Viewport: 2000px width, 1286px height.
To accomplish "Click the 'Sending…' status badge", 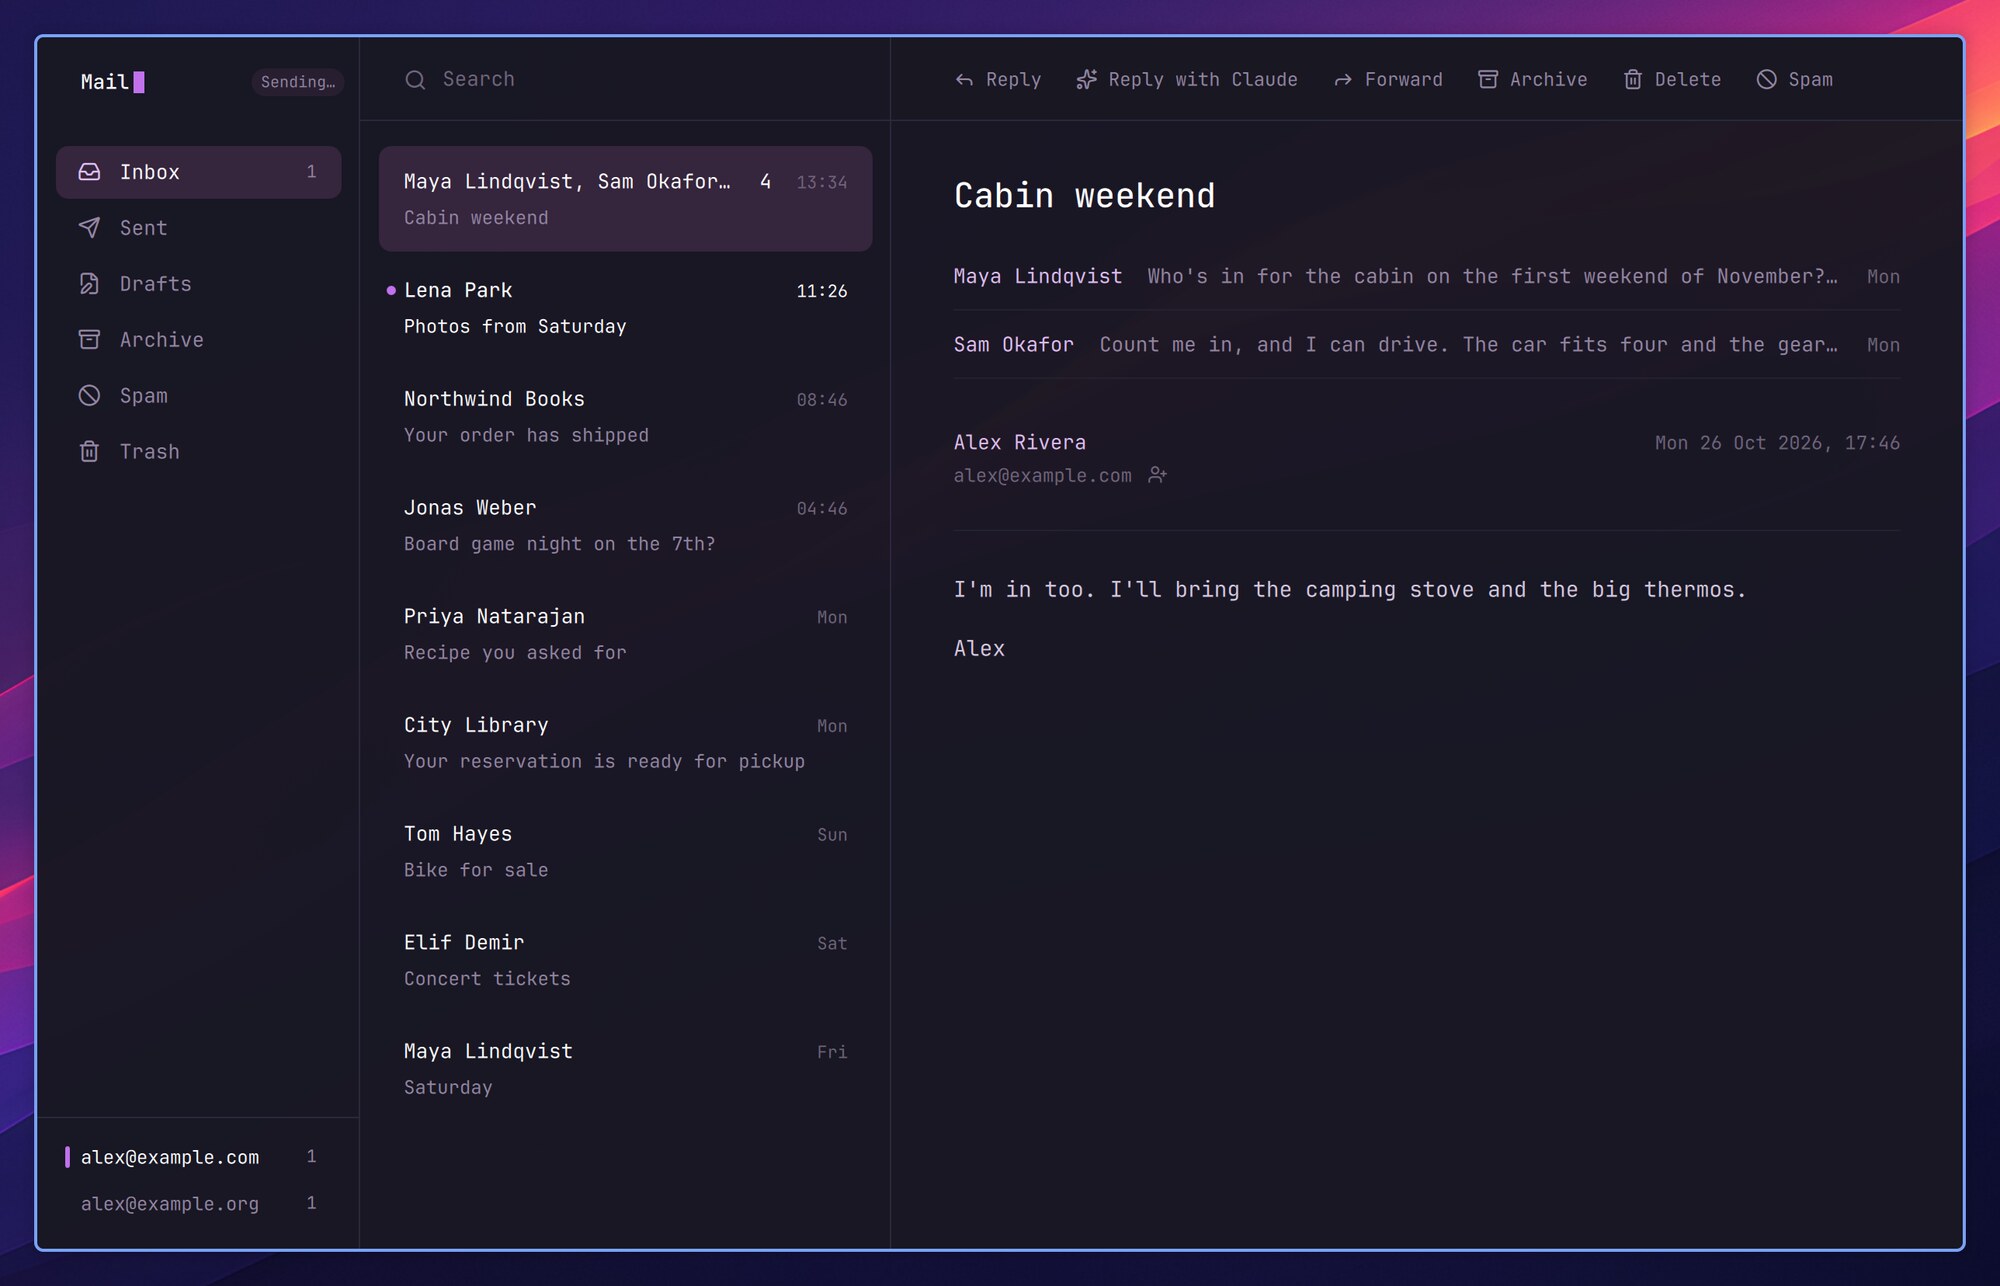I will point(298,82).
